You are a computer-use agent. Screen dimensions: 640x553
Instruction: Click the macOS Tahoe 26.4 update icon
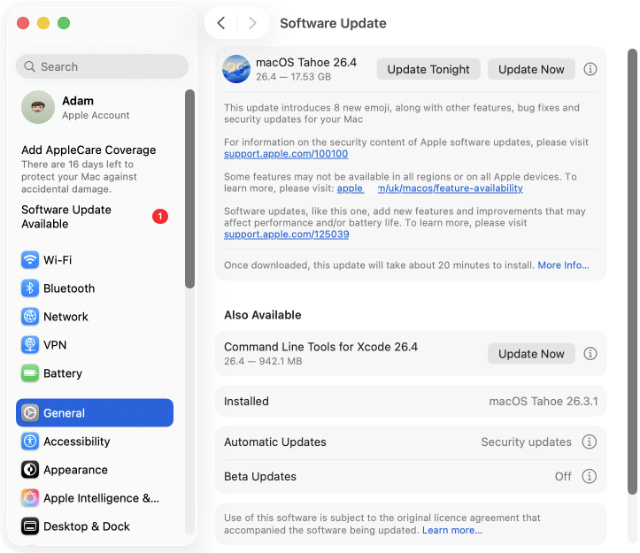point(236,69)
